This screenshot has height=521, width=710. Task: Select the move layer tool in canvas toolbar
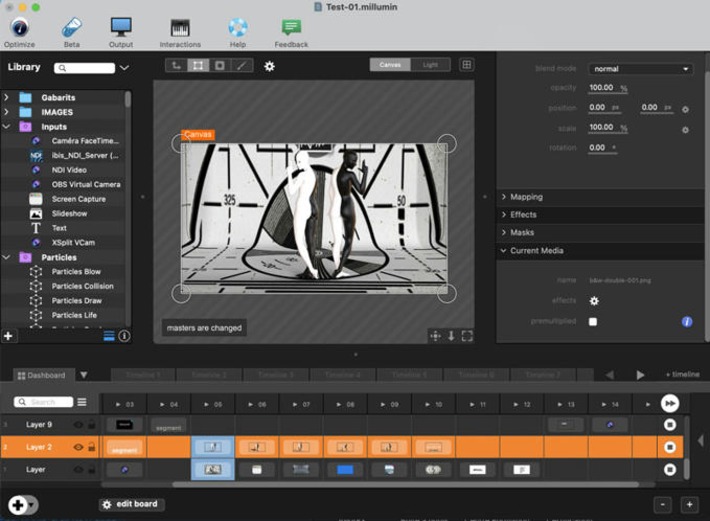click(x=176, y=66)
